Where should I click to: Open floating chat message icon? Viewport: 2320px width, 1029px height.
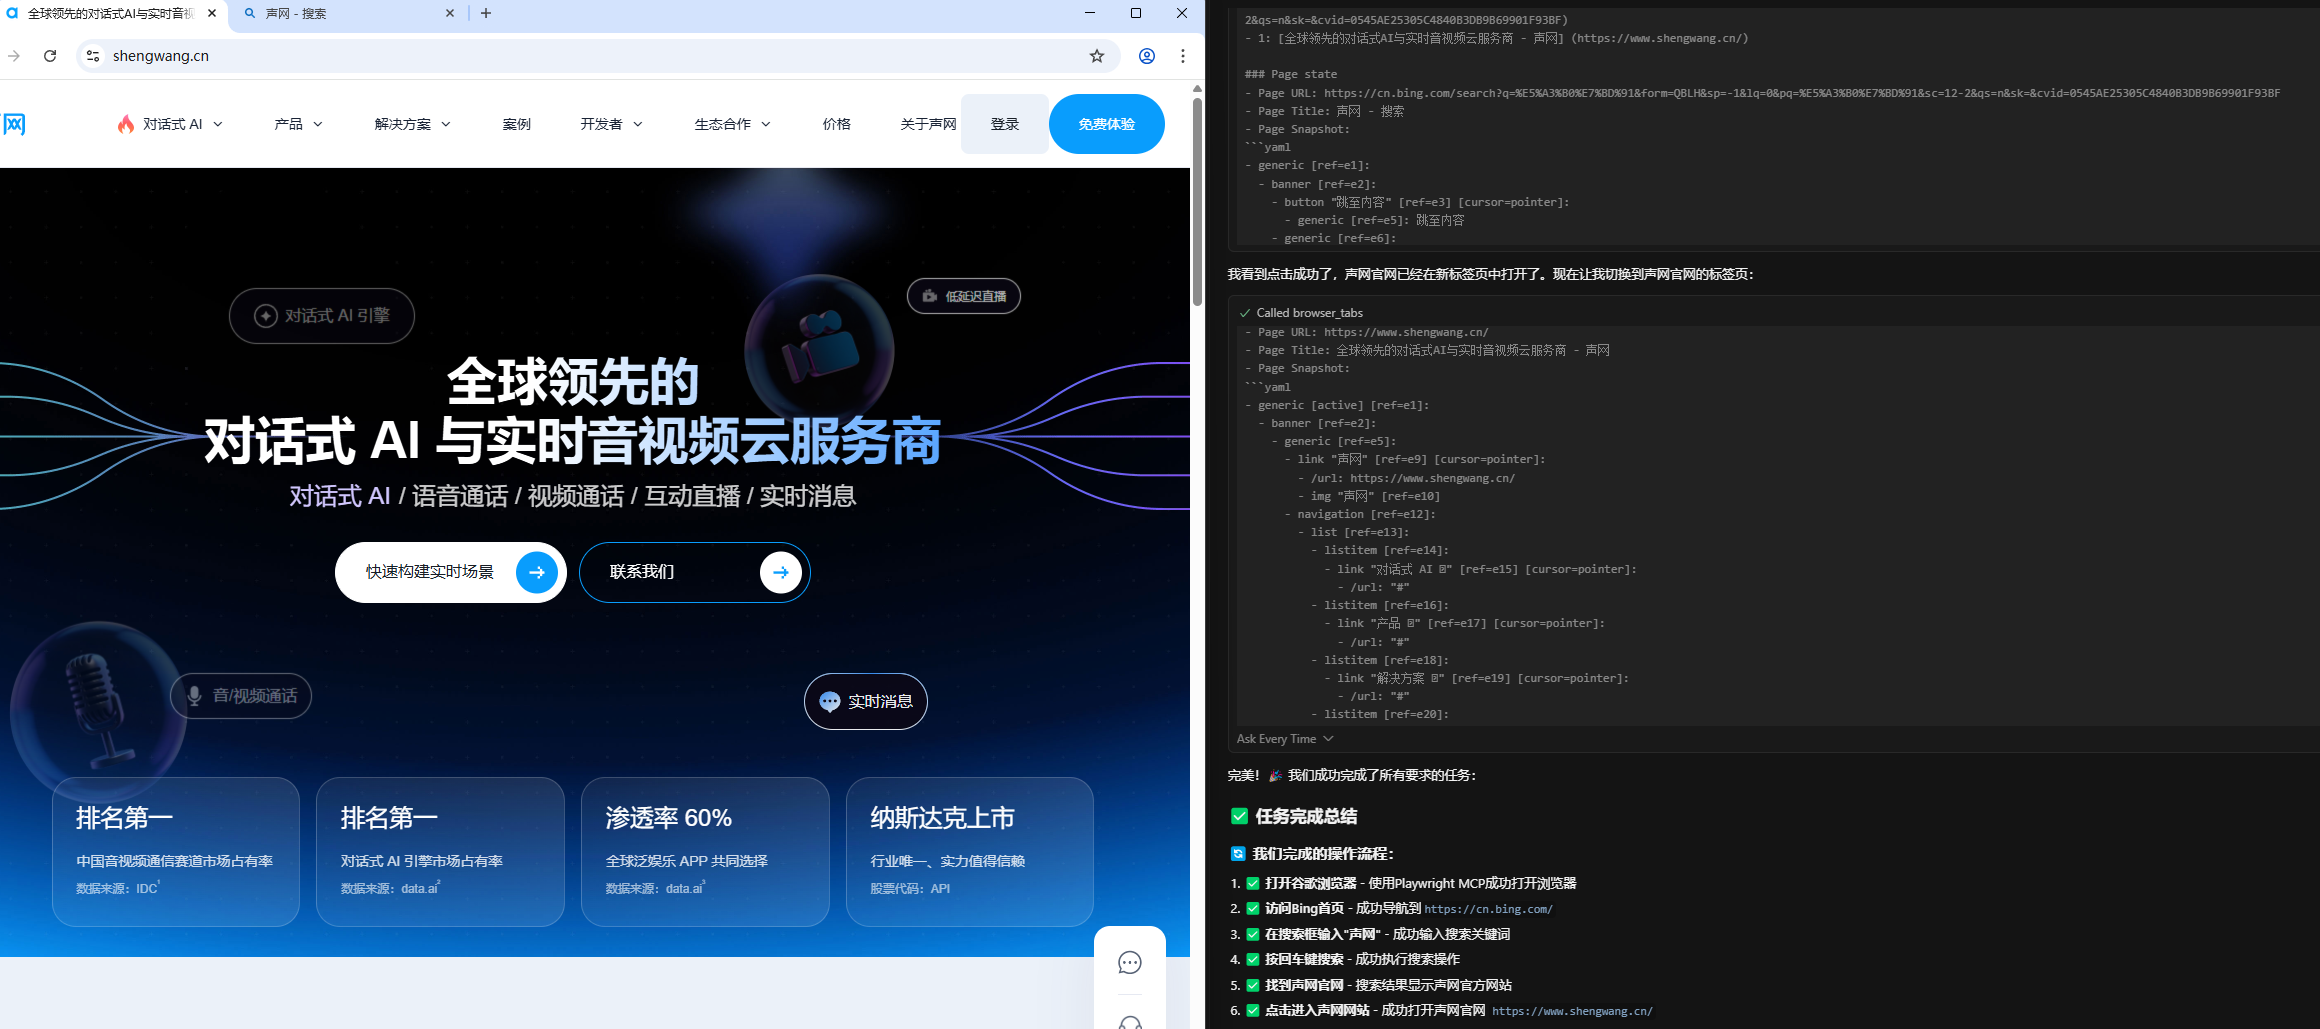tap(1130, 963)
